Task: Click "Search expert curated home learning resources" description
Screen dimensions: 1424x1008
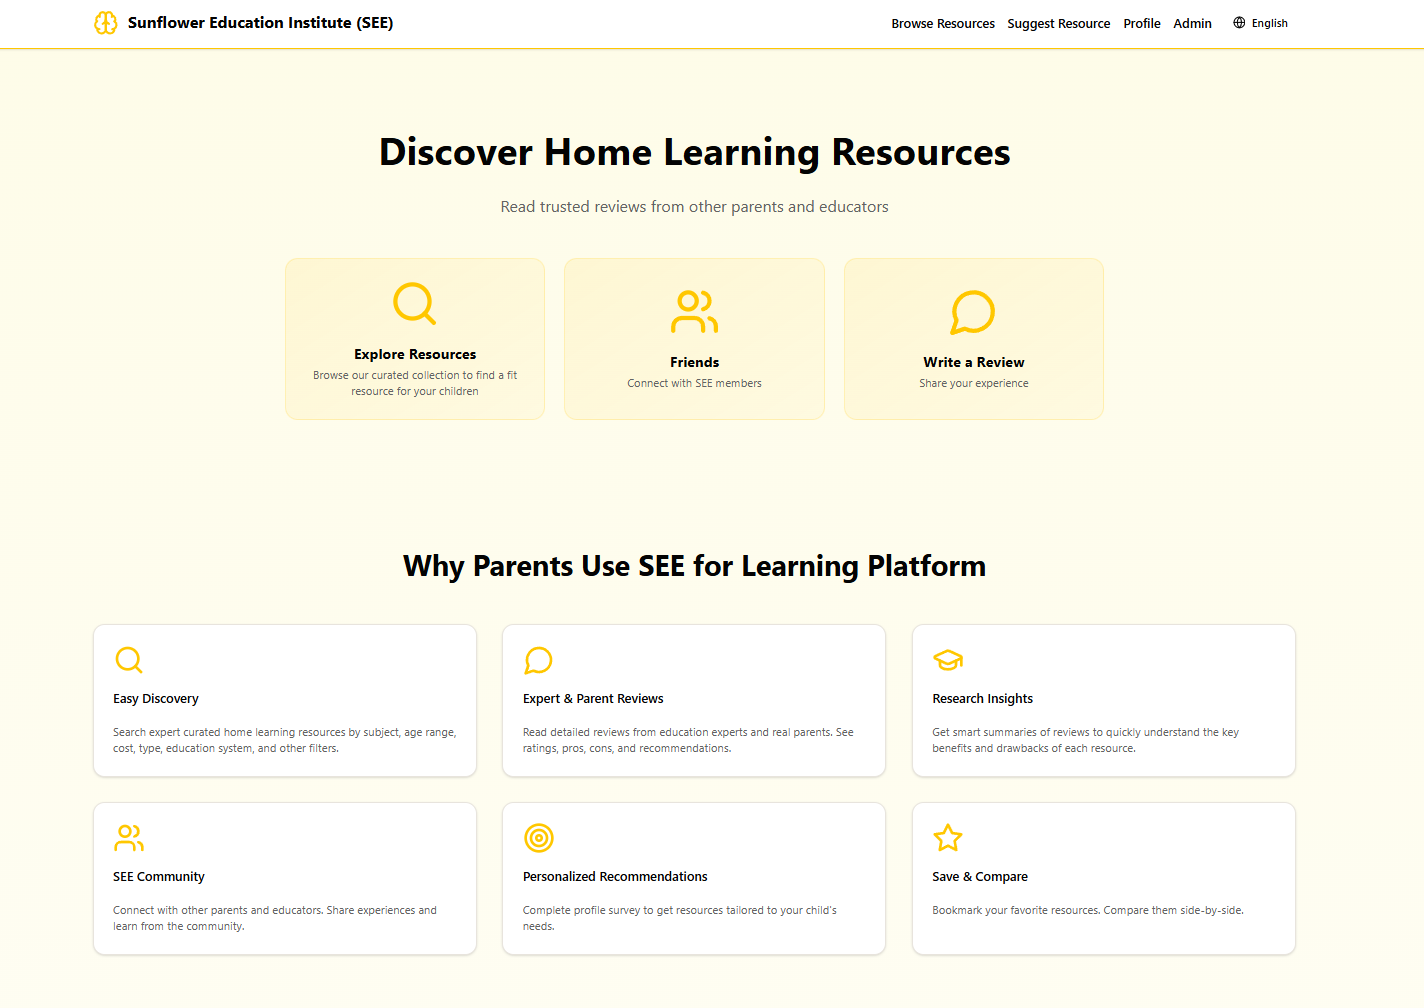Action: tap(285, 740)
